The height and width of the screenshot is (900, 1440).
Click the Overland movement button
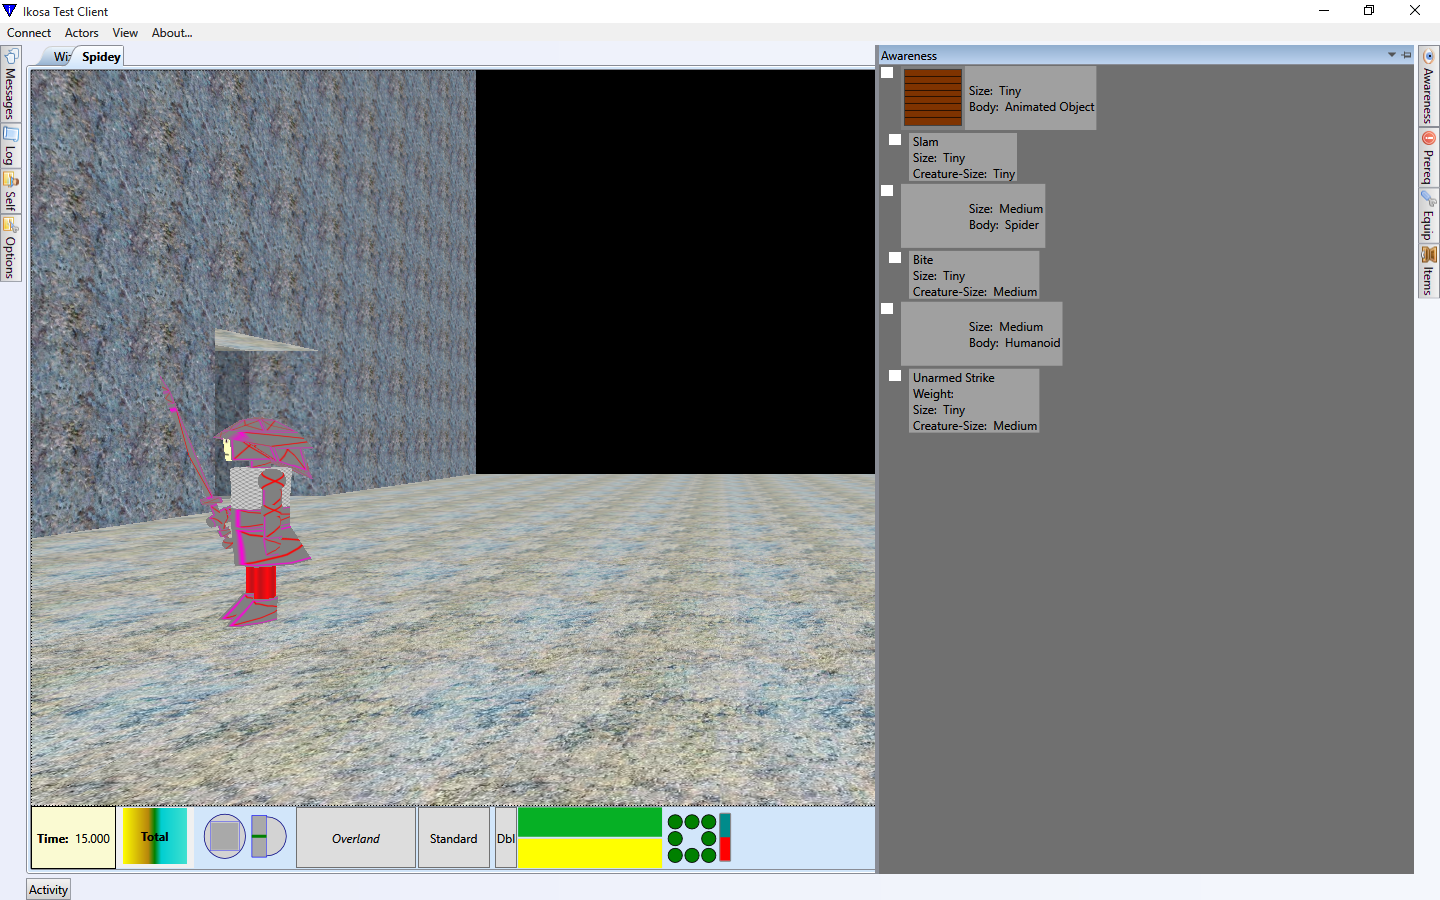pos(356,838)
